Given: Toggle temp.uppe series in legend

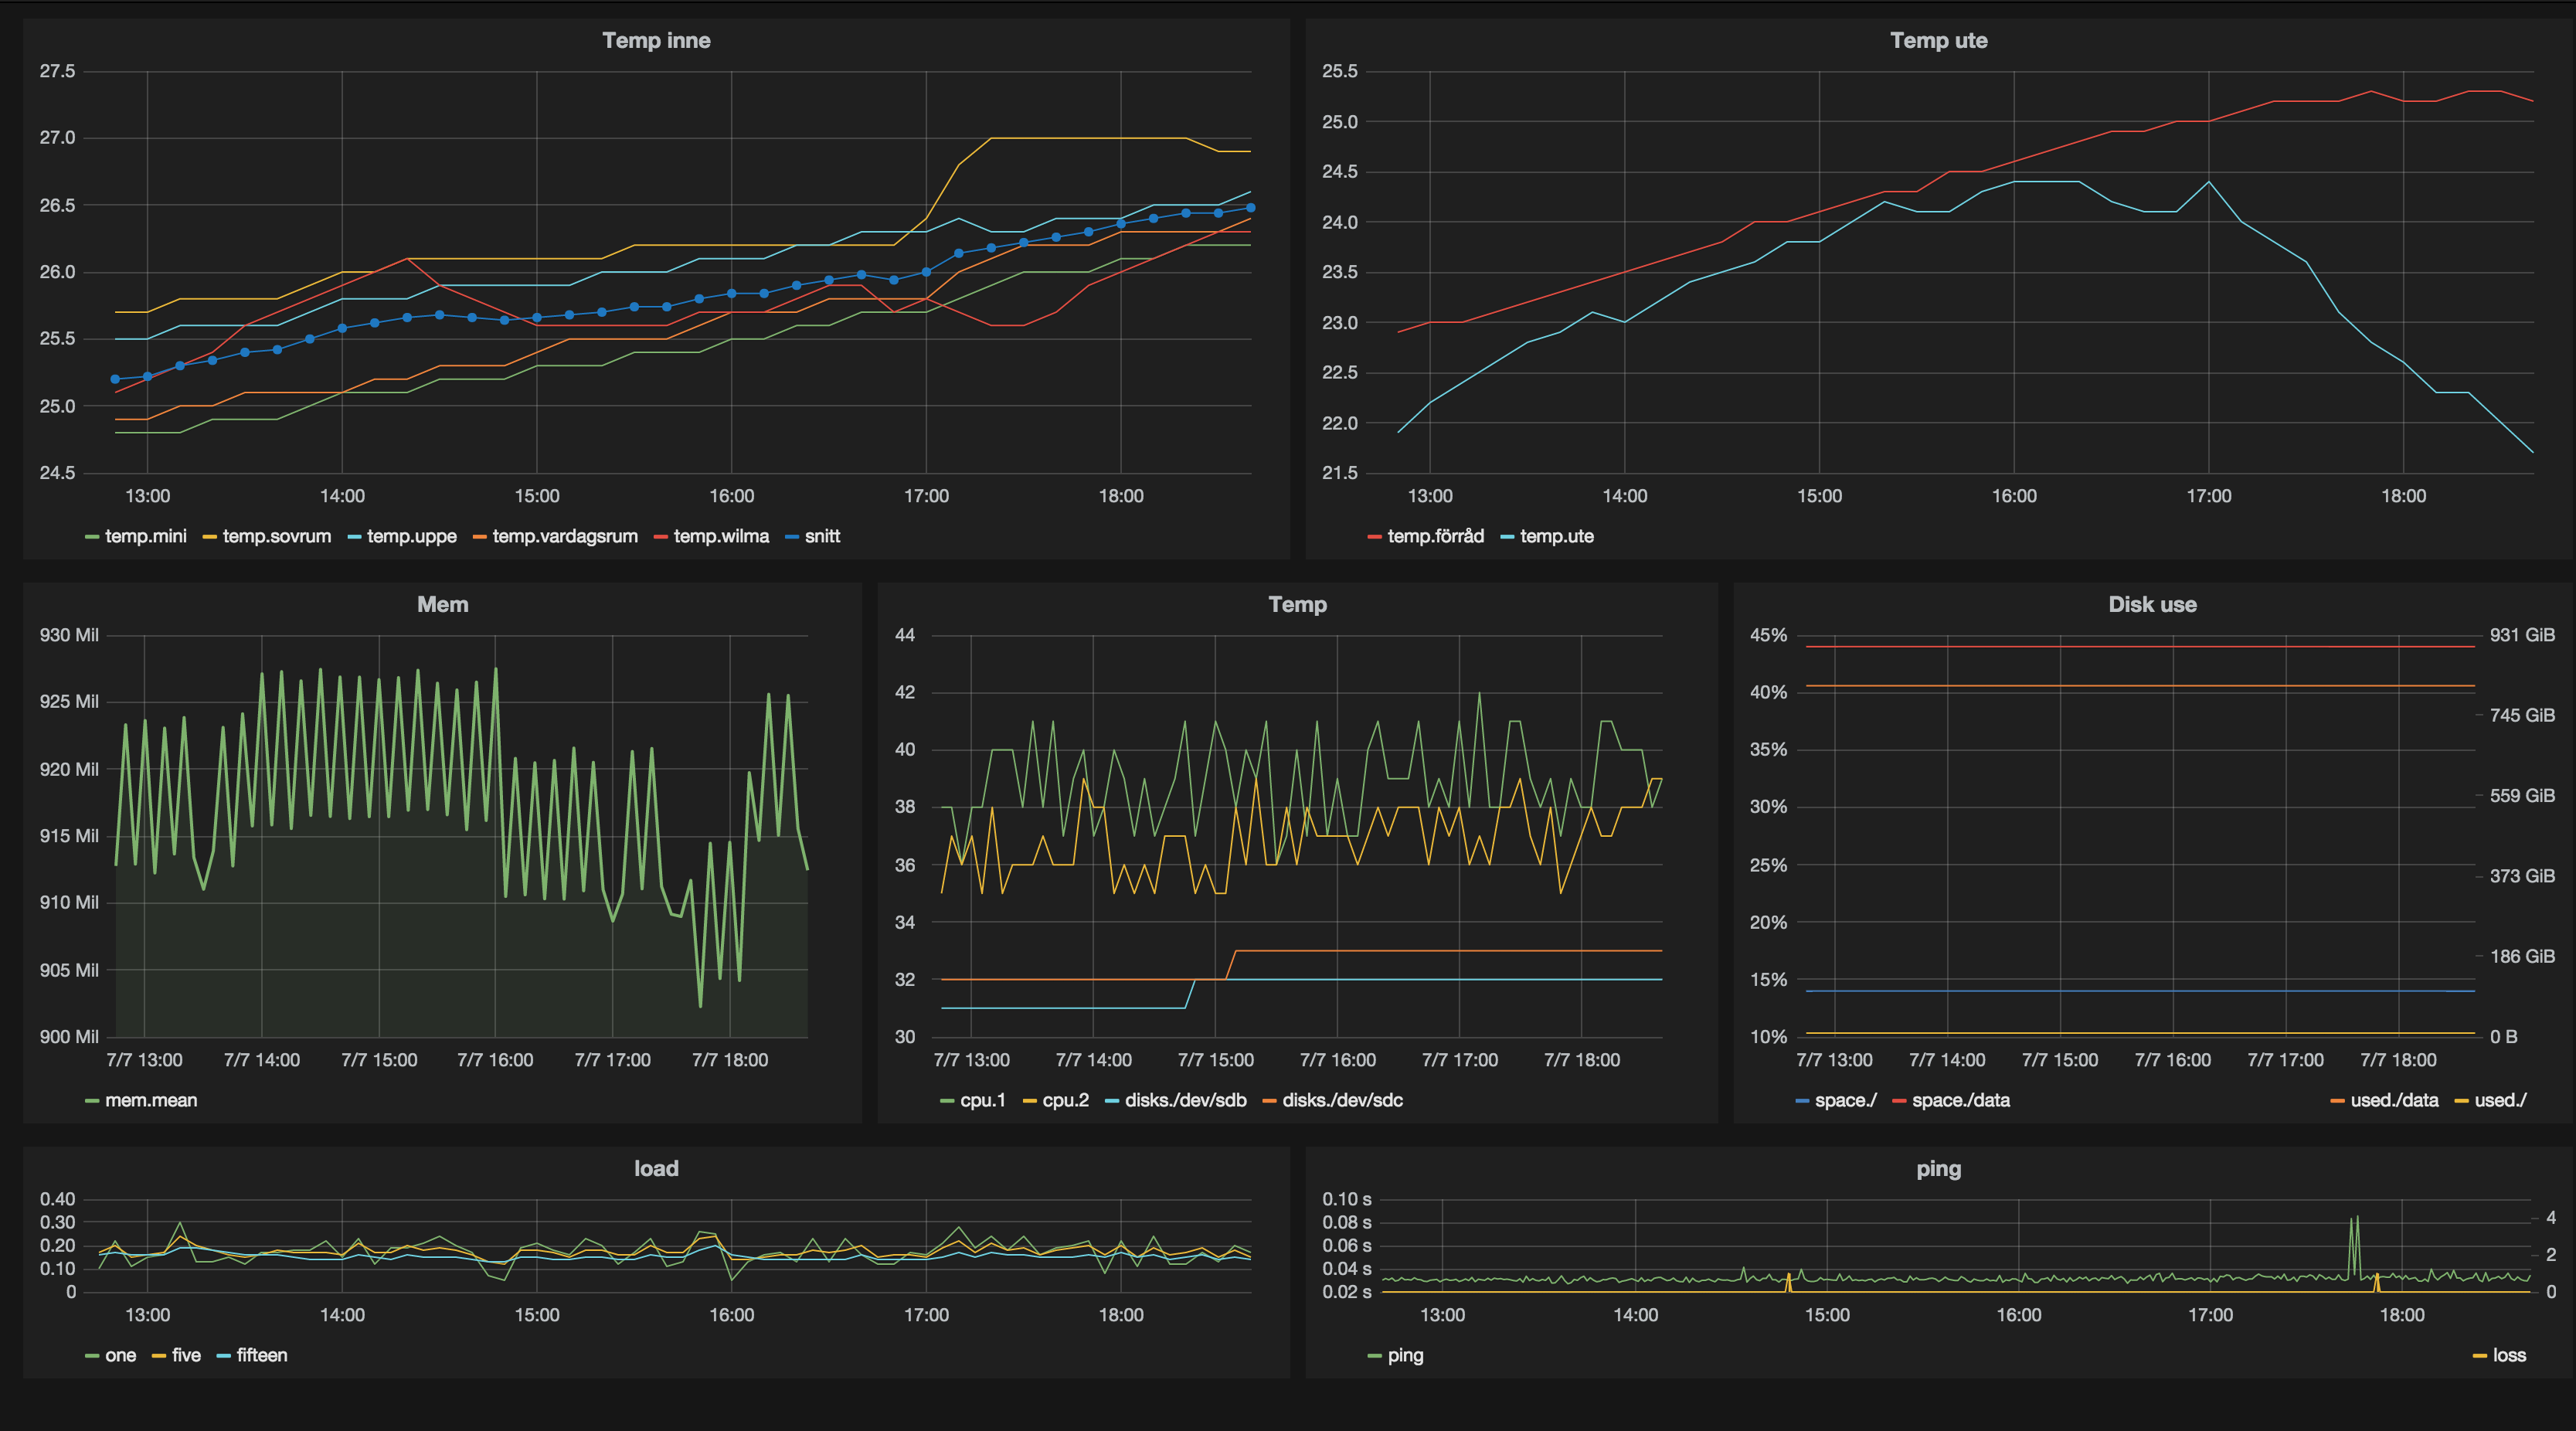Looking at the screenshot, I should (411, 537).
